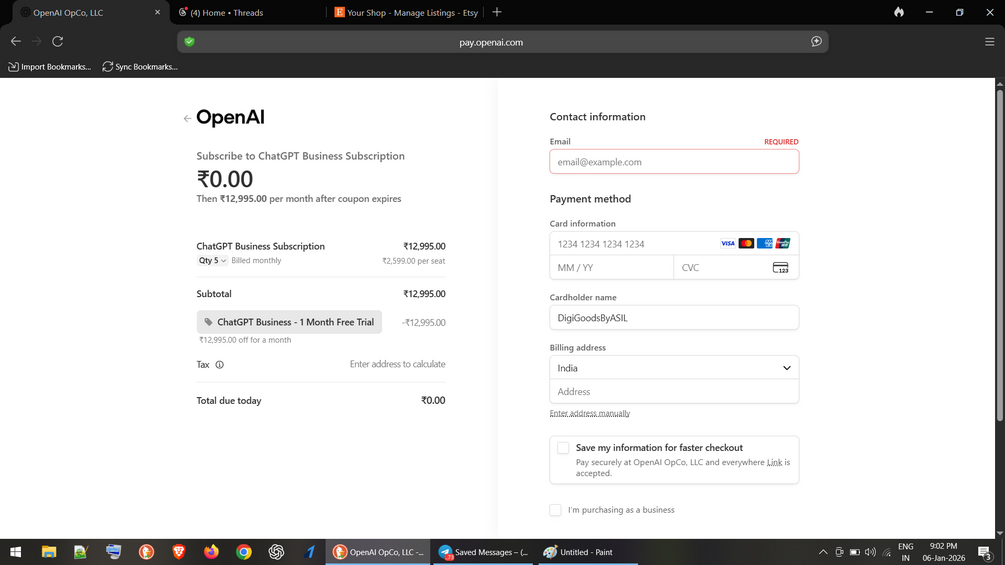Remove ChatGPT Business Free Trial coupon tag
The image size is (1005, 565).
(289, 322)
